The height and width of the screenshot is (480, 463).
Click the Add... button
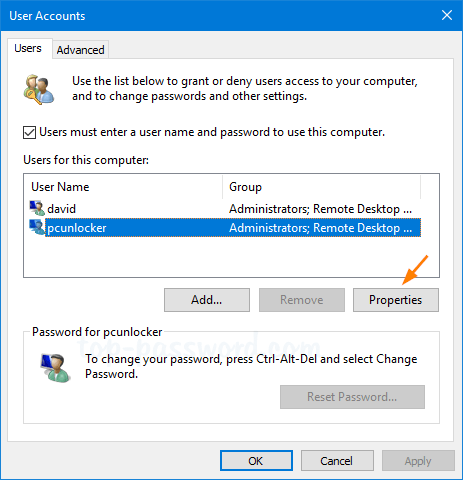coord(207,300)
